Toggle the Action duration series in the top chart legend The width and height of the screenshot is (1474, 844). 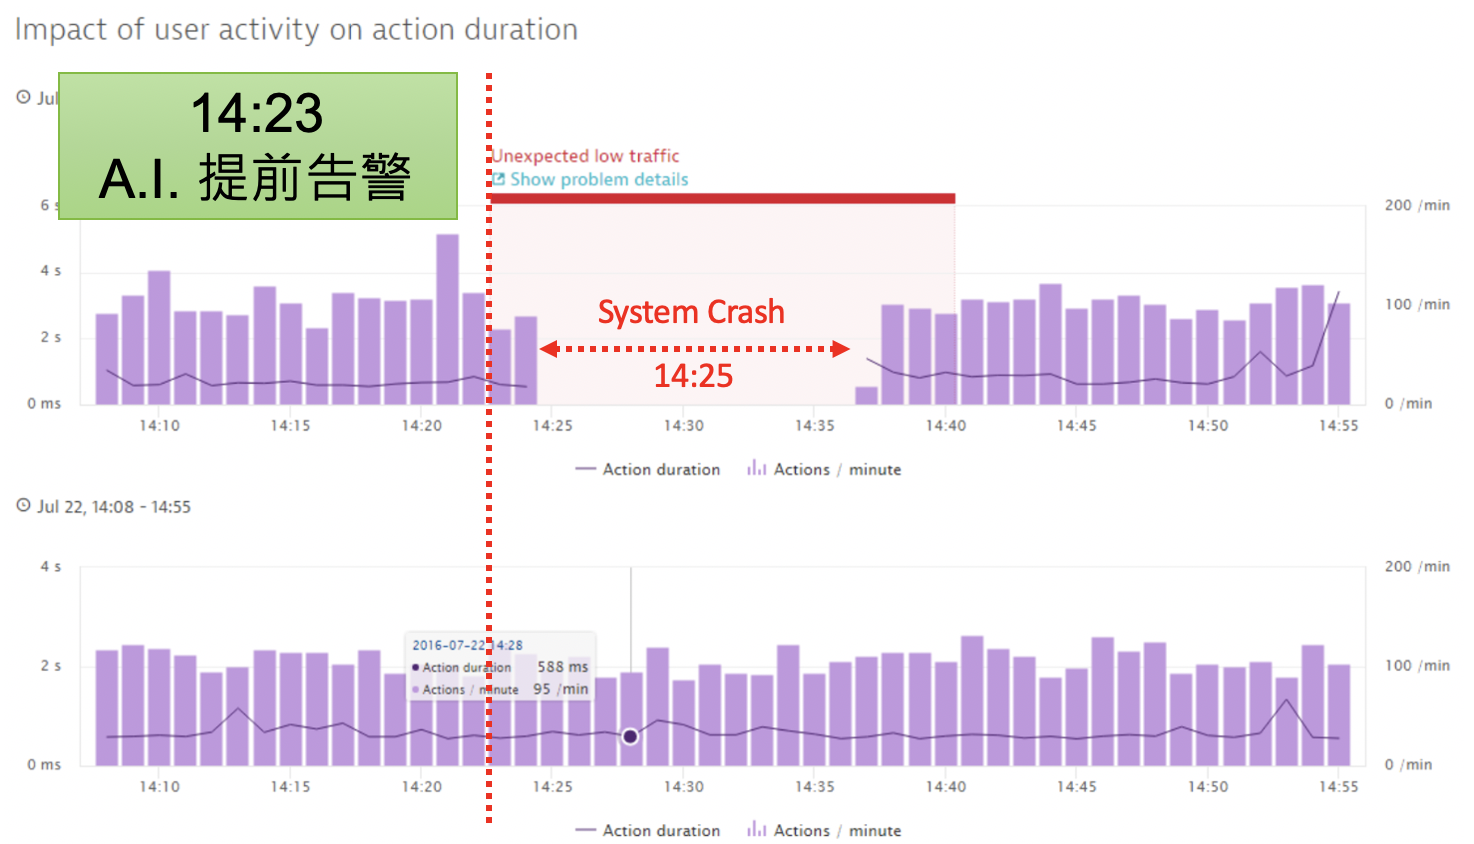660,469
